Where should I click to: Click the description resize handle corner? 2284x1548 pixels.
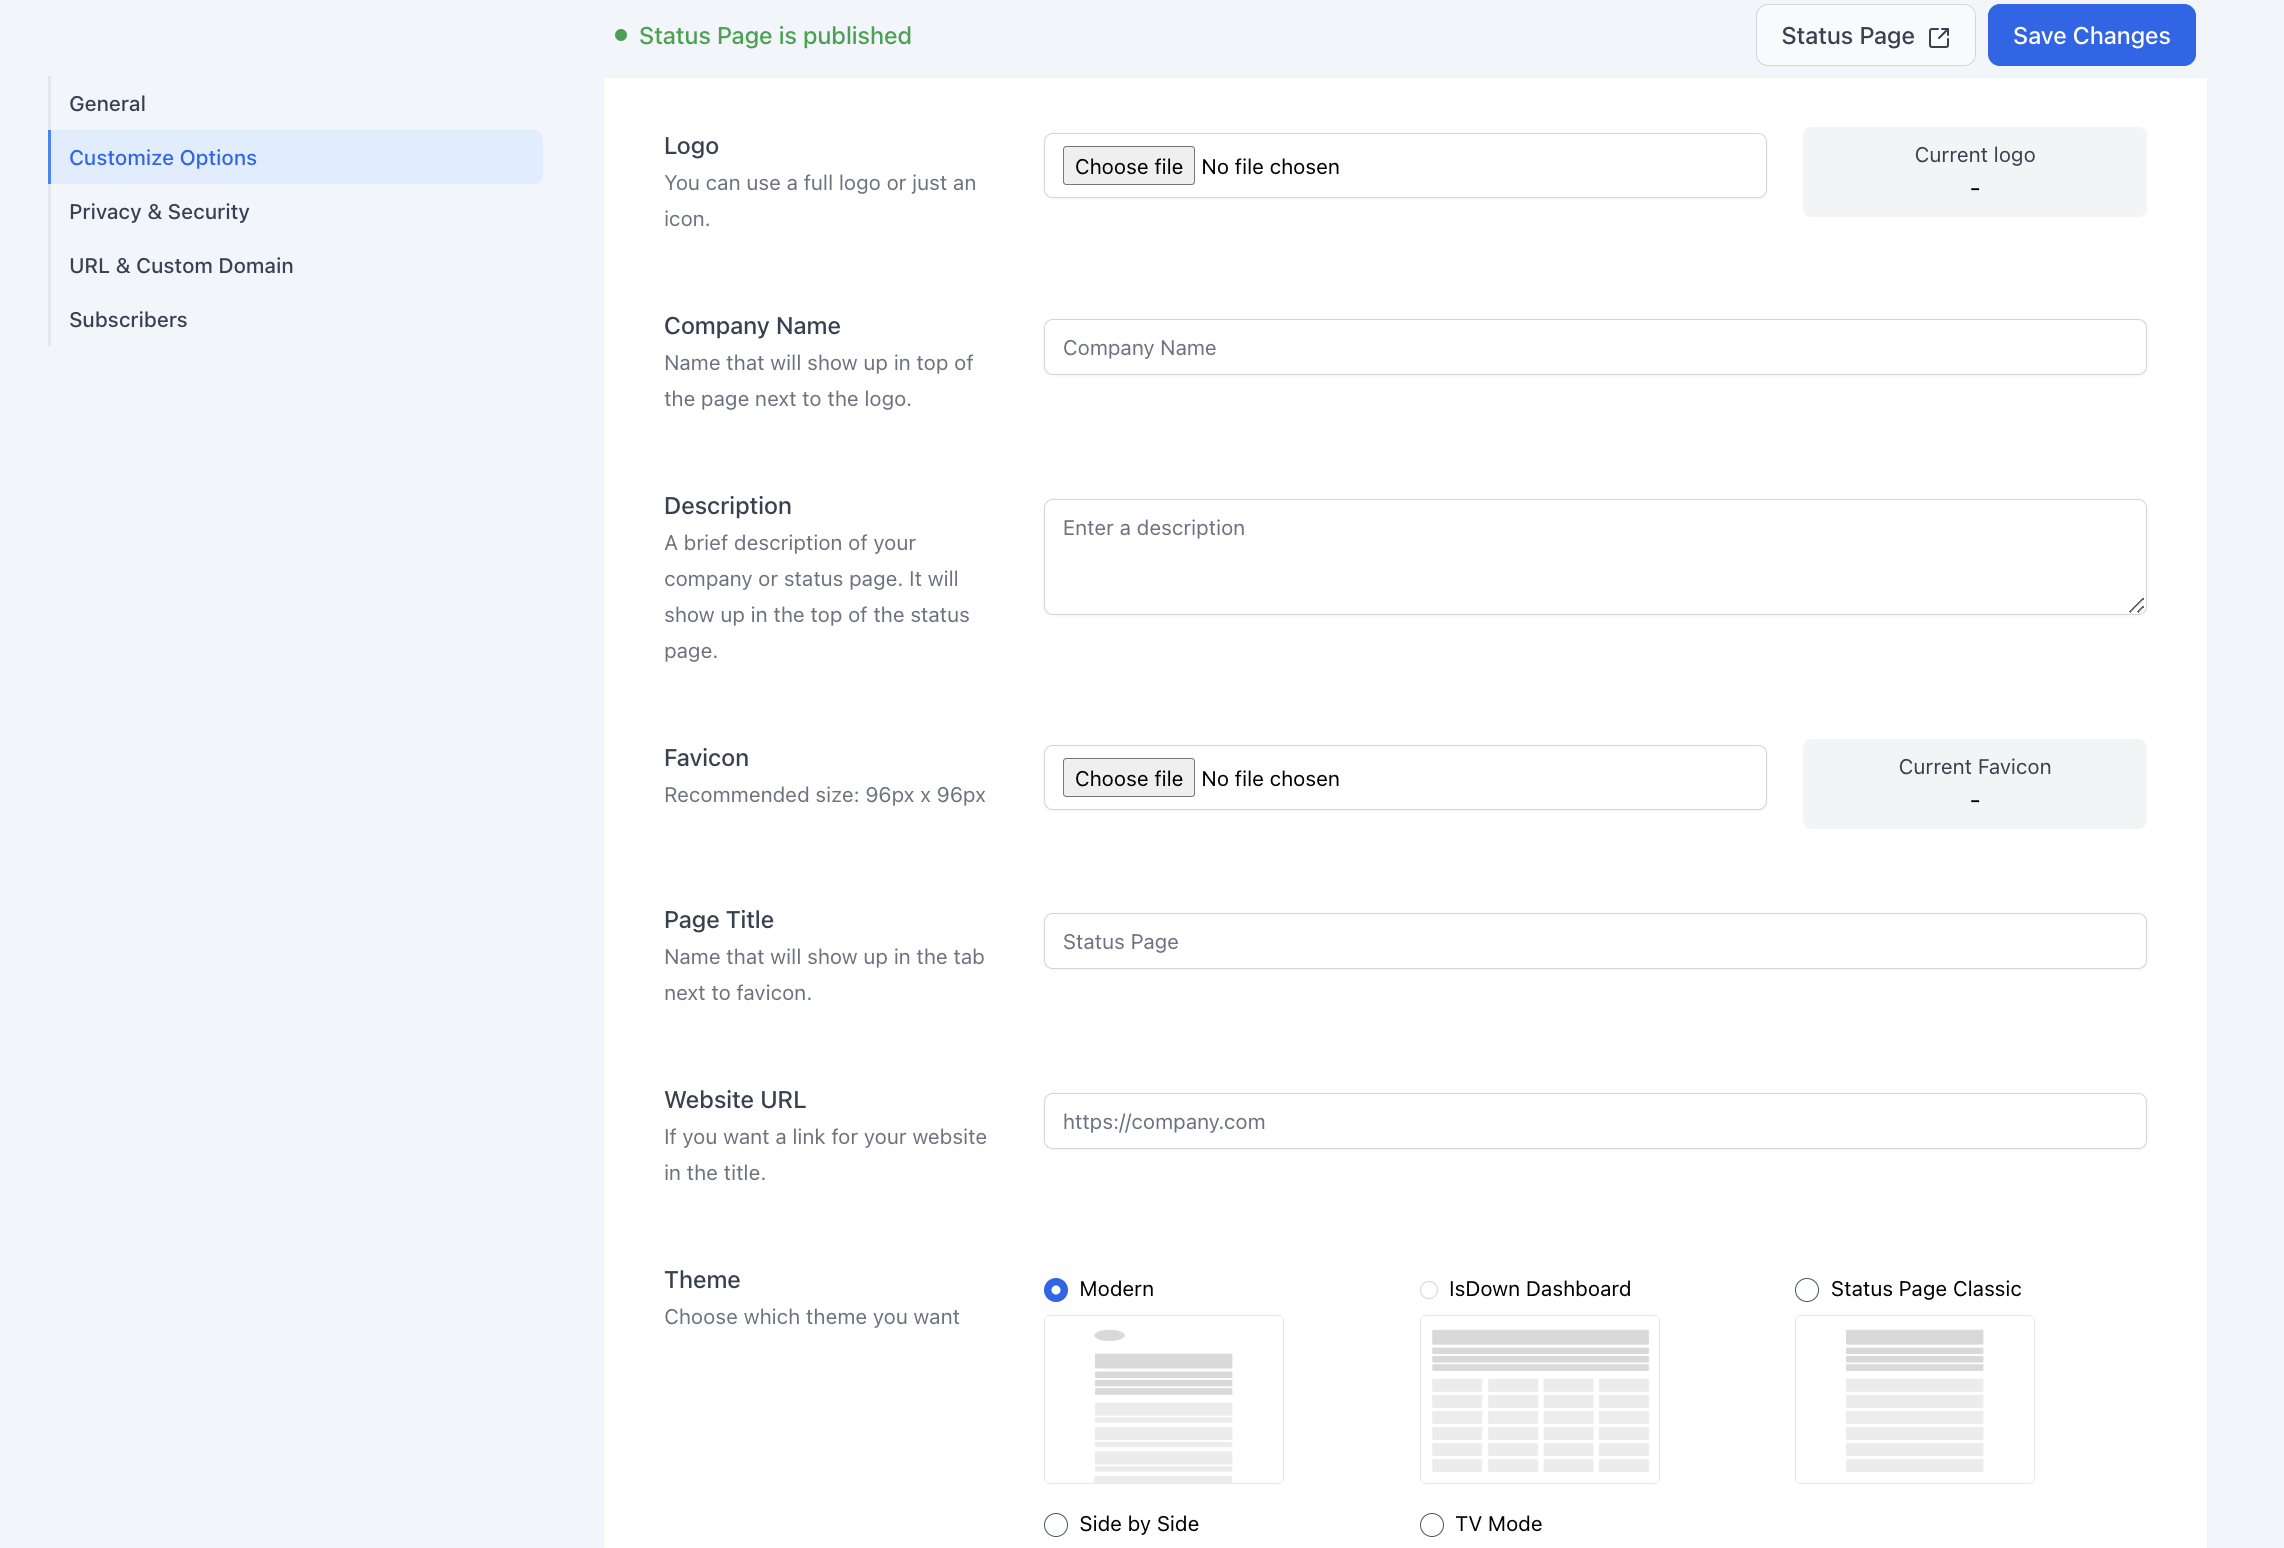pyautogui.click(x=2135, y=605)
